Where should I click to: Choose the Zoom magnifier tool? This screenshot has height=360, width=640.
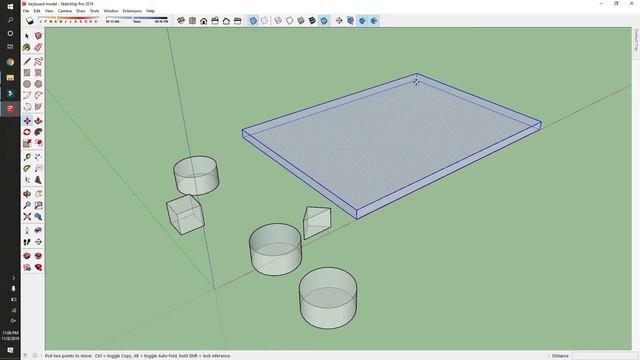pos(27,205)
